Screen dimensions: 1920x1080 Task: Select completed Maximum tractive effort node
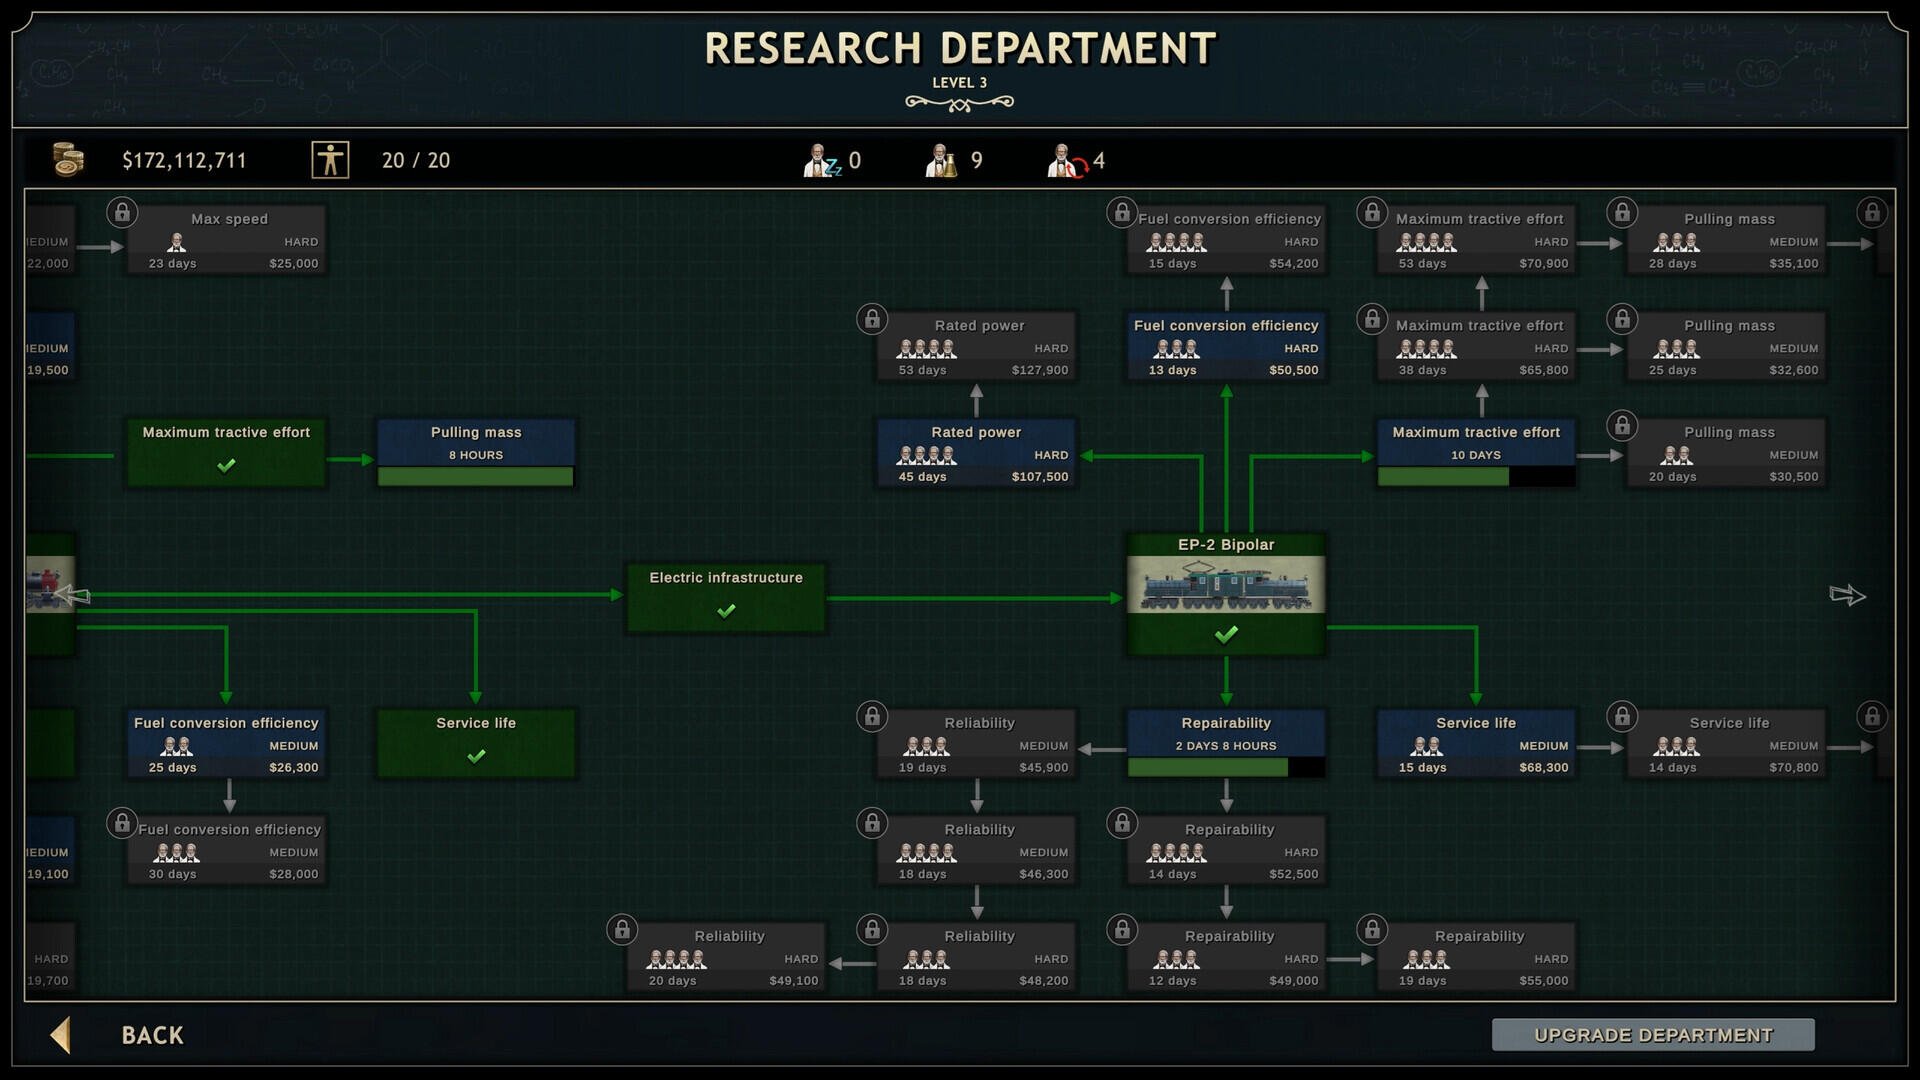click(x=226, y=452)
